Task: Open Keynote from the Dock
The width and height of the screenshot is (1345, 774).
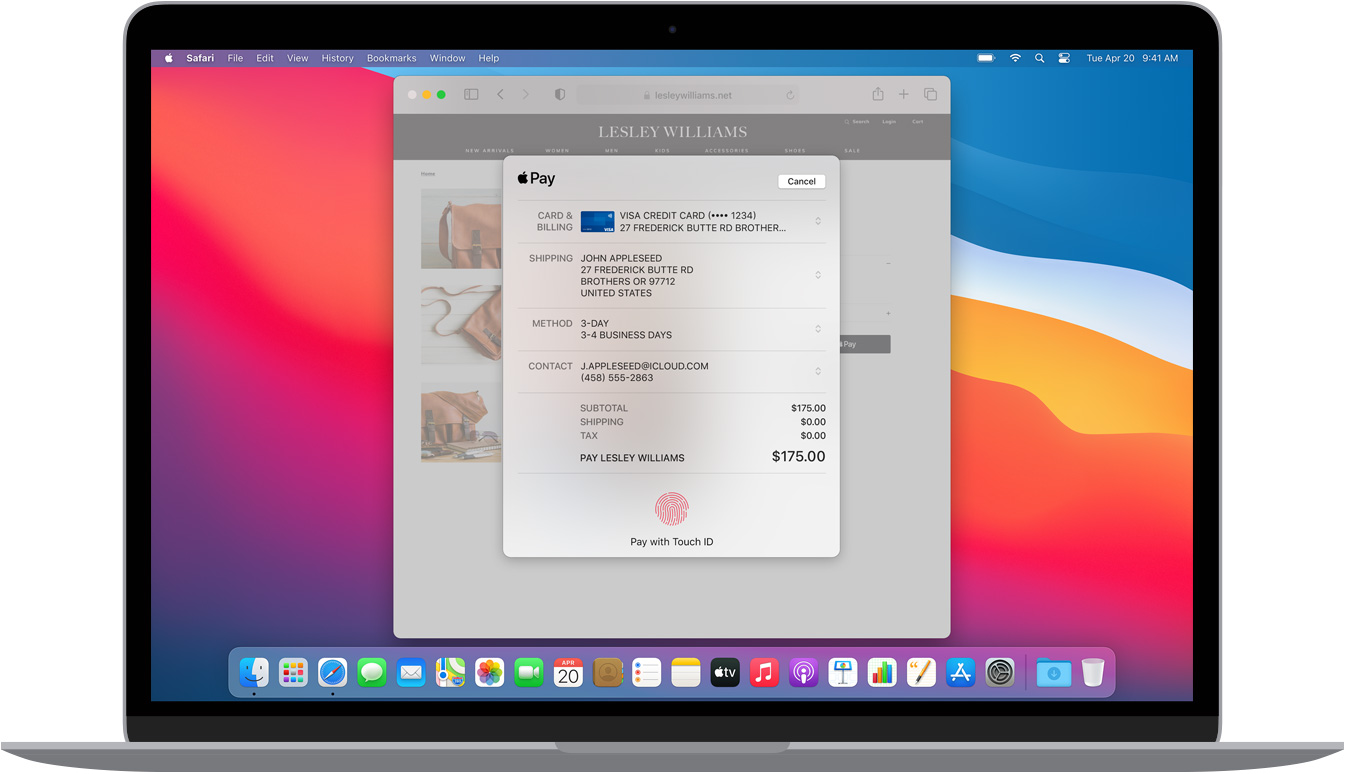Action: pyautogui.click(x=843, y=672)
